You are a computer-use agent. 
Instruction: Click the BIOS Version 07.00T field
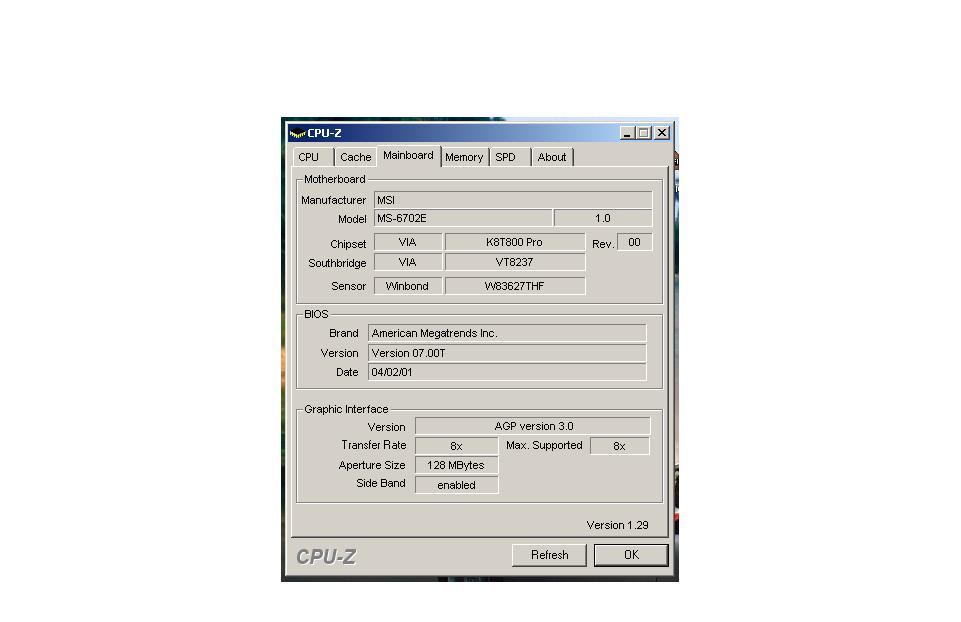click(x=507, y=353)
